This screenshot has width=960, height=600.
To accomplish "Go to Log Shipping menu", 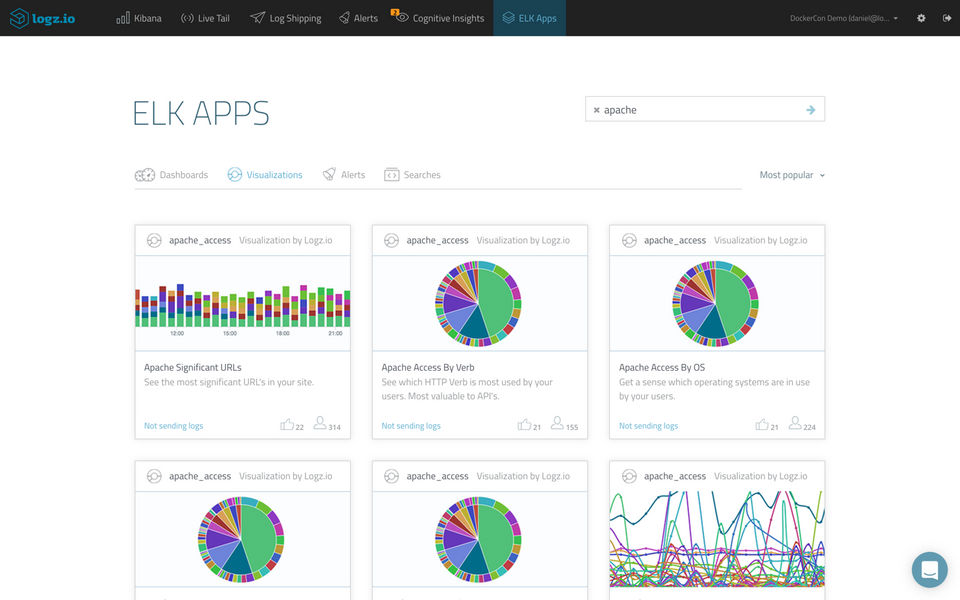I will (286, 18).
